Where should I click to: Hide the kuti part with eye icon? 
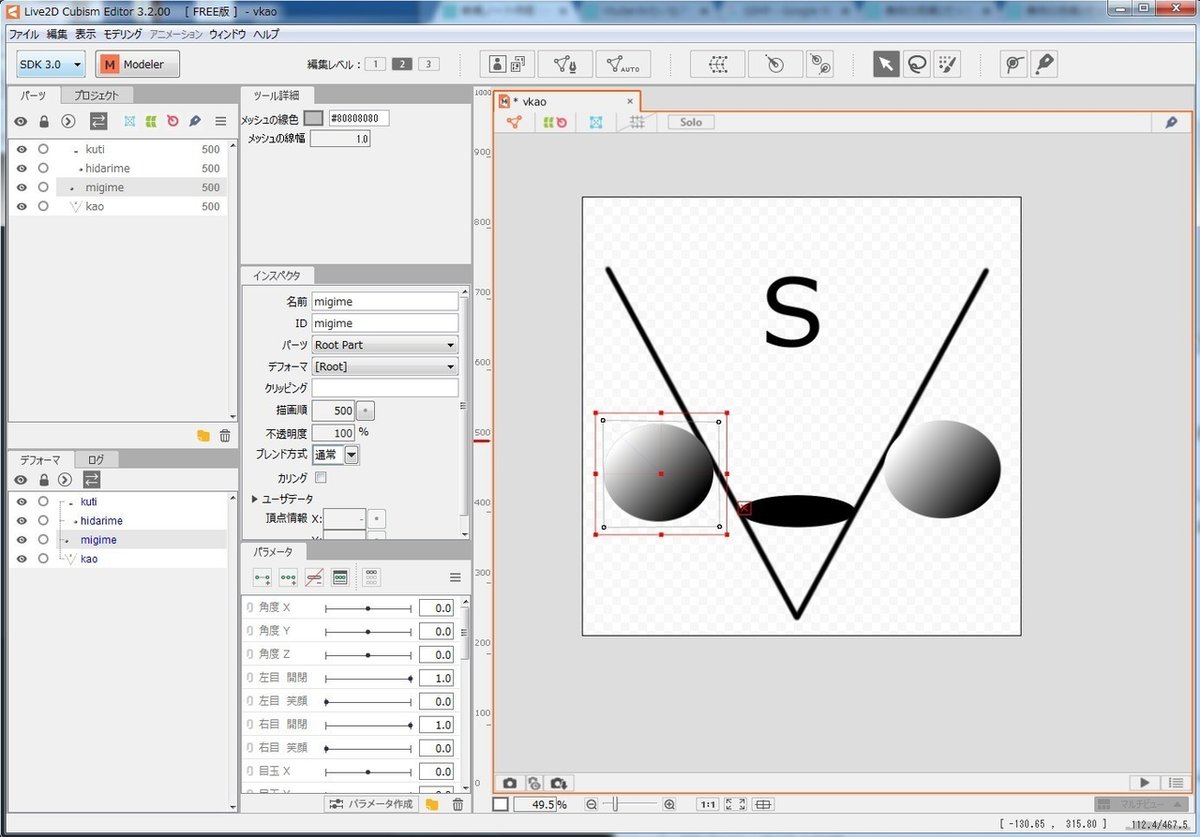[21, 149]
